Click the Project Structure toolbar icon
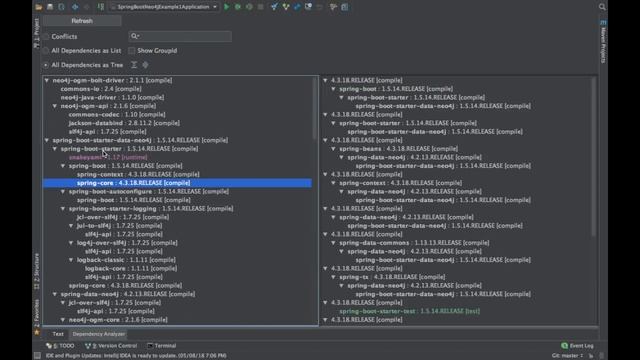The width and height of the screenshot is (640, 360). click(333, 7)
